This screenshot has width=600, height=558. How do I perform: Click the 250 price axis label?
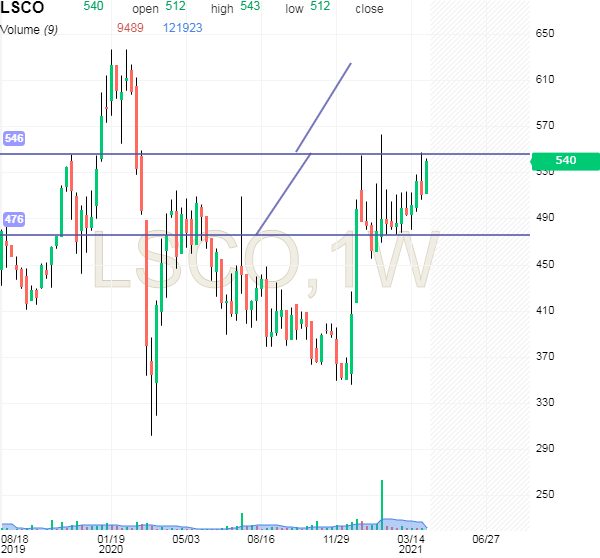point(545,494)
